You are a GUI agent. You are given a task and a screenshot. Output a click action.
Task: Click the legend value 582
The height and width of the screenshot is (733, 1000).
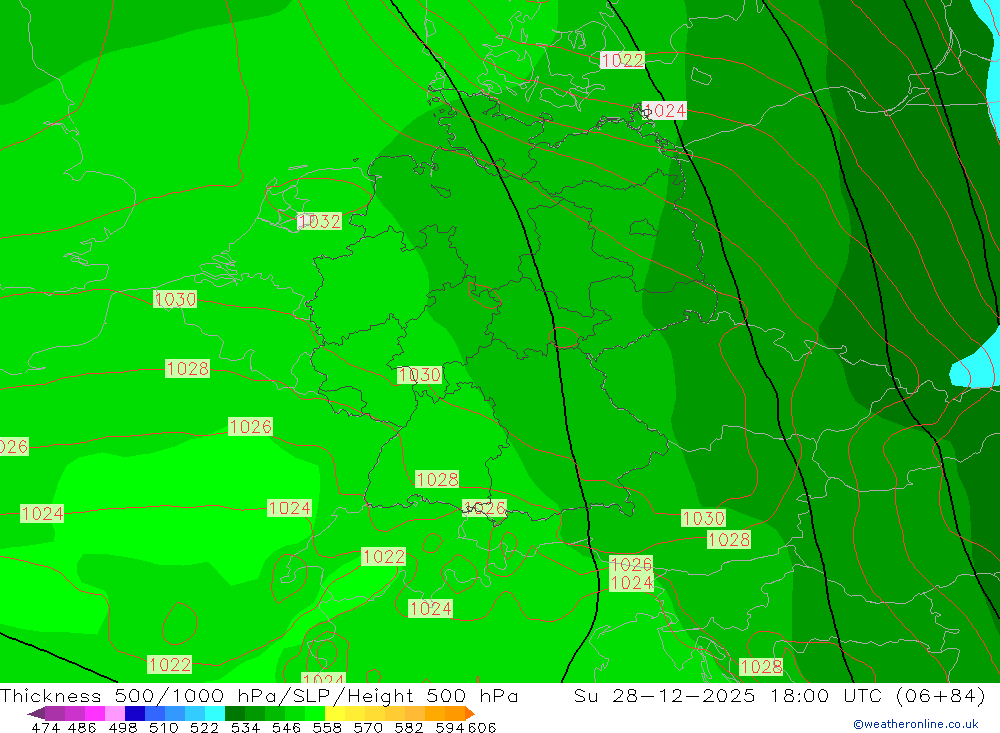coord(408,728)
